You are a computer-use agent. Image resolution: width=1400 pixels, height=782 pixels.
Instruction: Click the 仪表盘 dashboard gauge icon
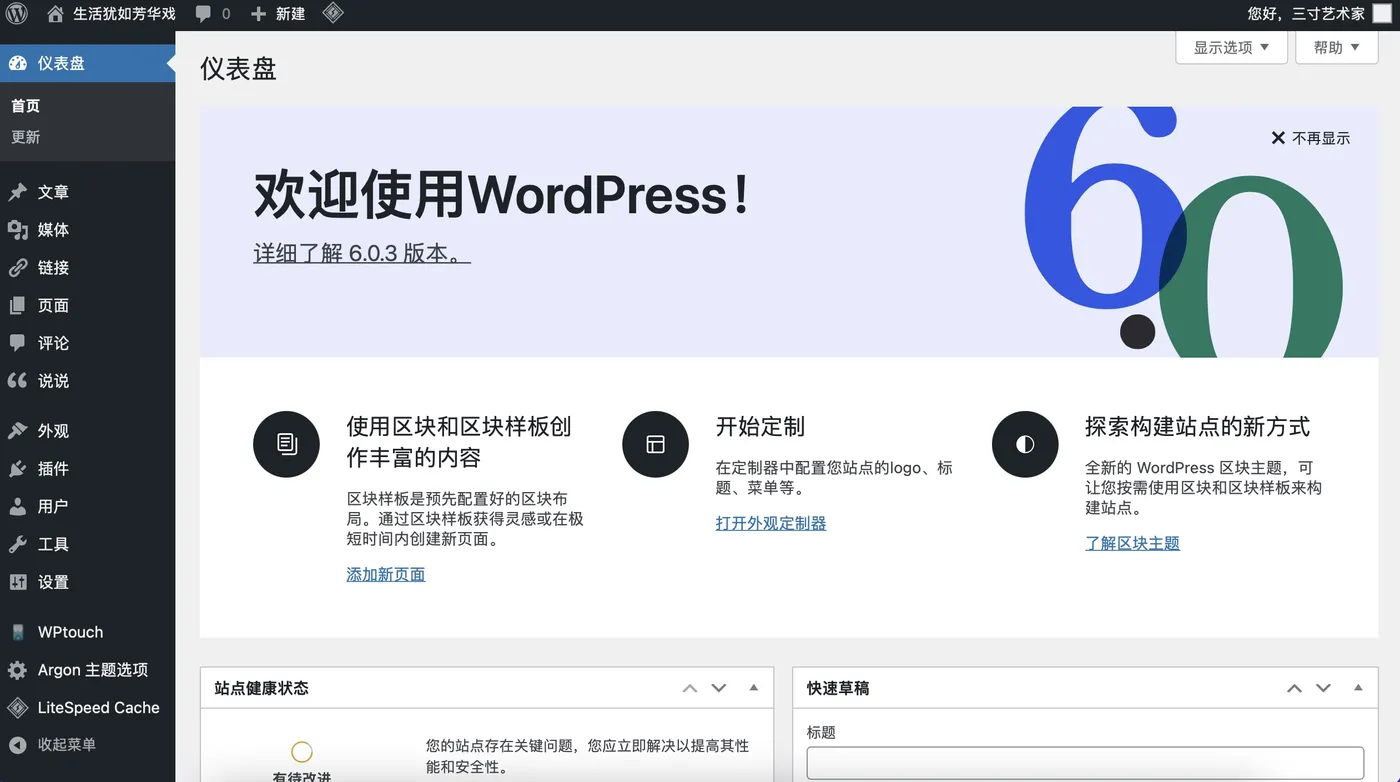point(18,63)
